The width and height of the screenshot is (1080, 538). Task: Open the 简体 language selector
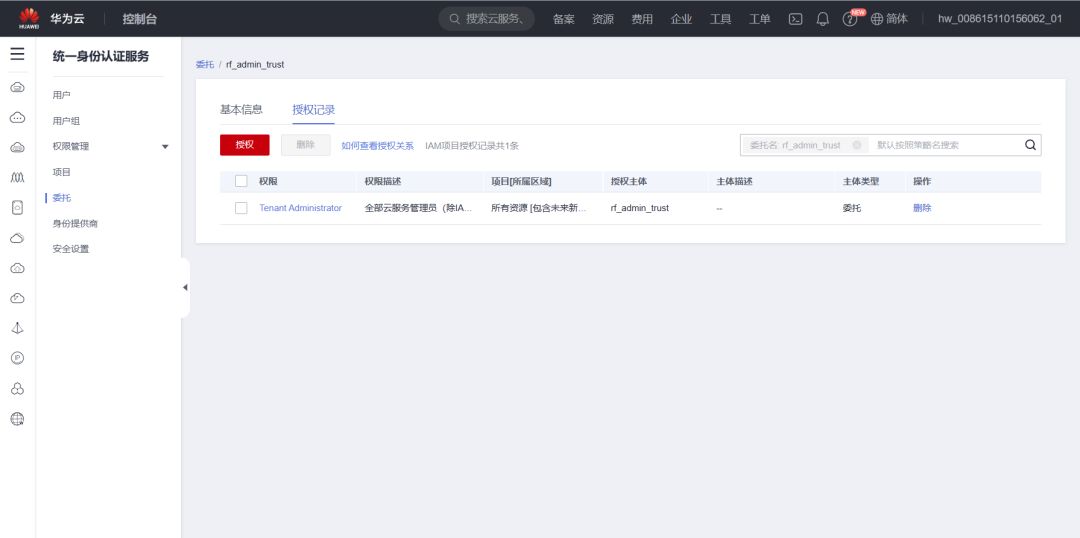point(889,19)
